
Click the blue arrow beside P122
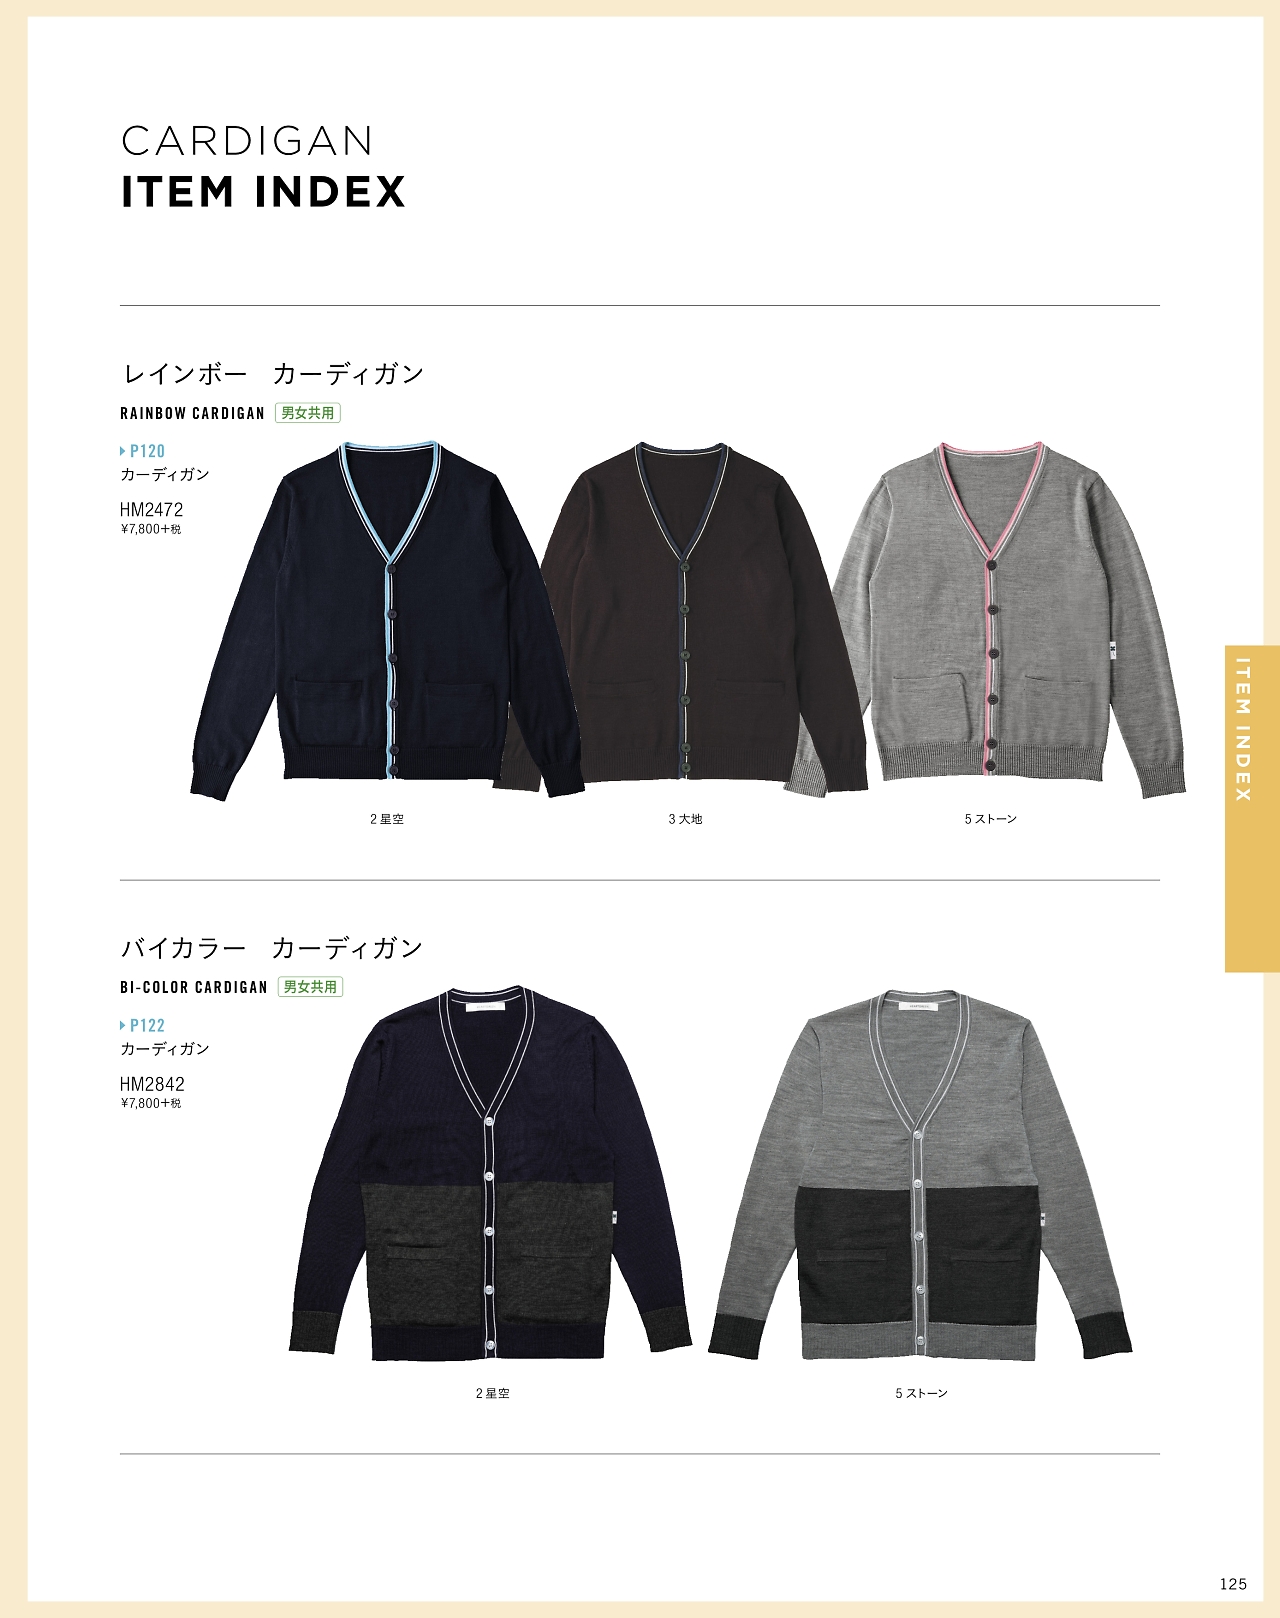click(x=123, y=1026)
